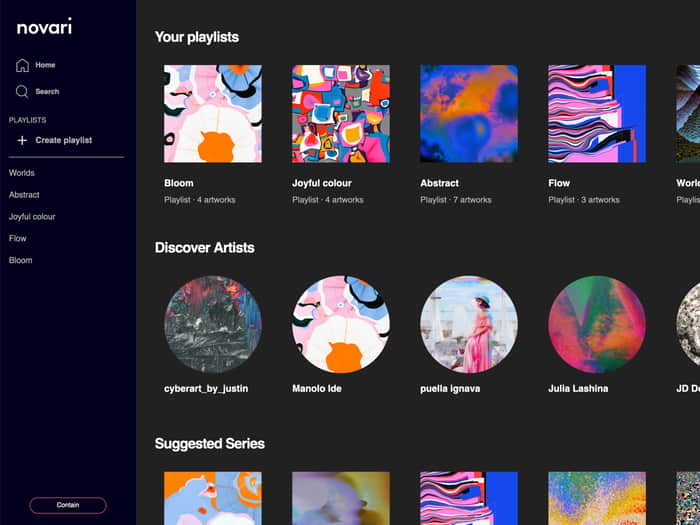The width and height of the screenshot is (700, 525).
Task: Open Flow playlist in sidebar
Action: [x=17, y=238]
